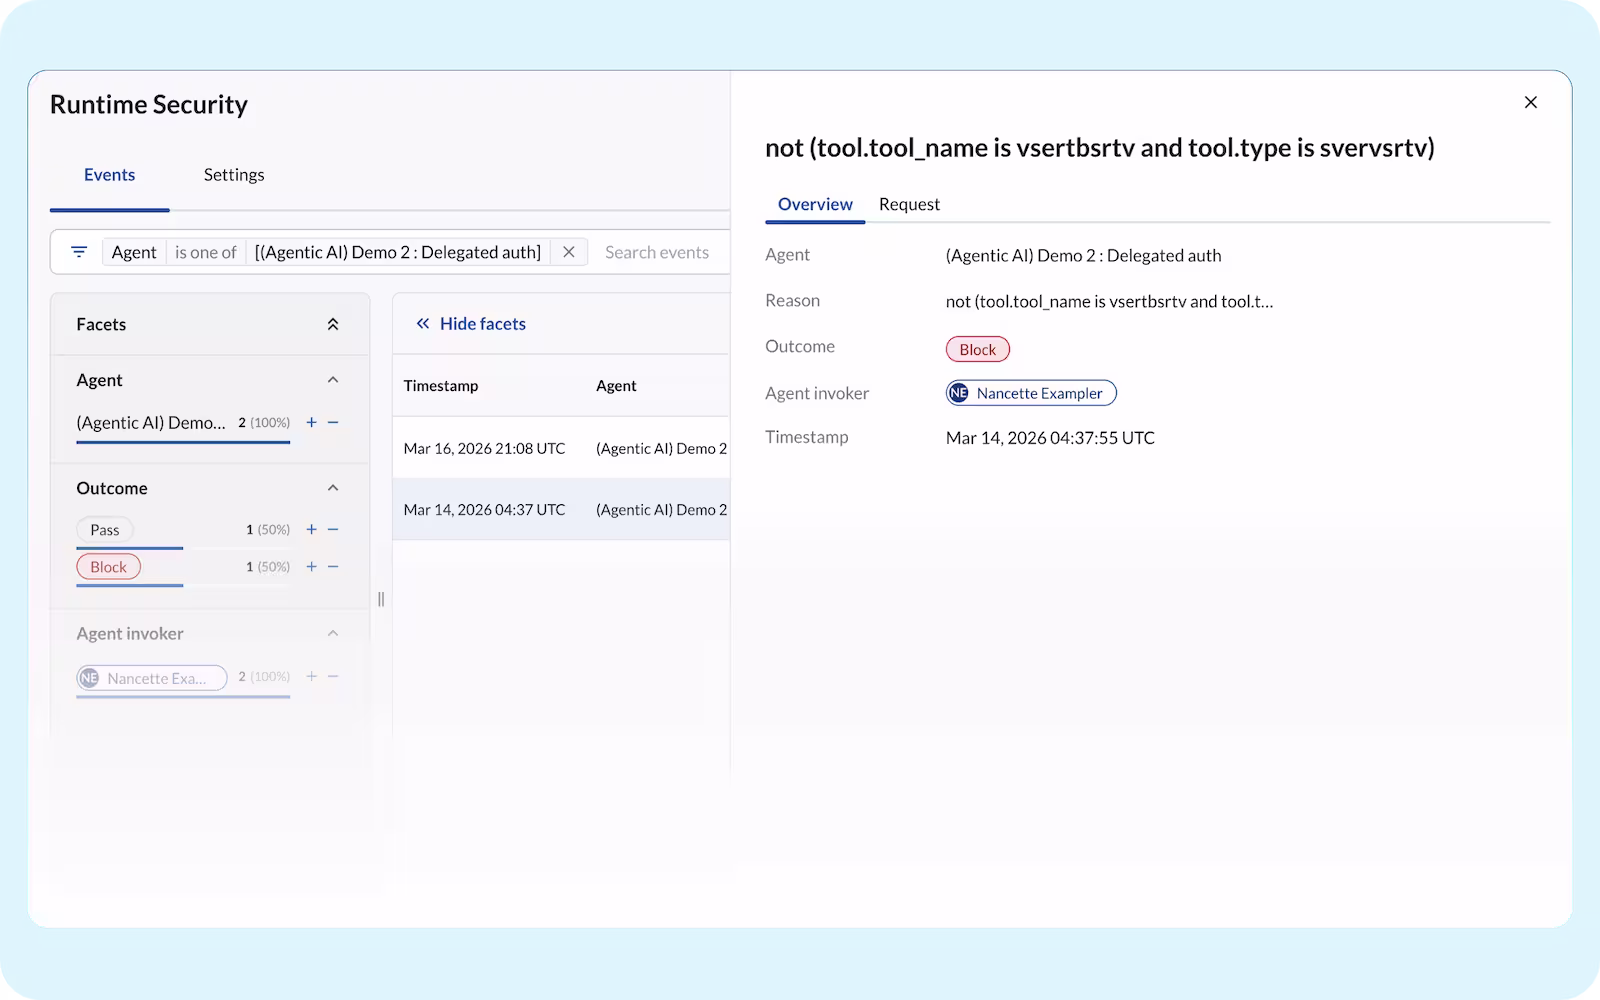Open the filter icon left of the Agent filter
The height and width of the screenshot is (1000, 1600).
(78, 251)
